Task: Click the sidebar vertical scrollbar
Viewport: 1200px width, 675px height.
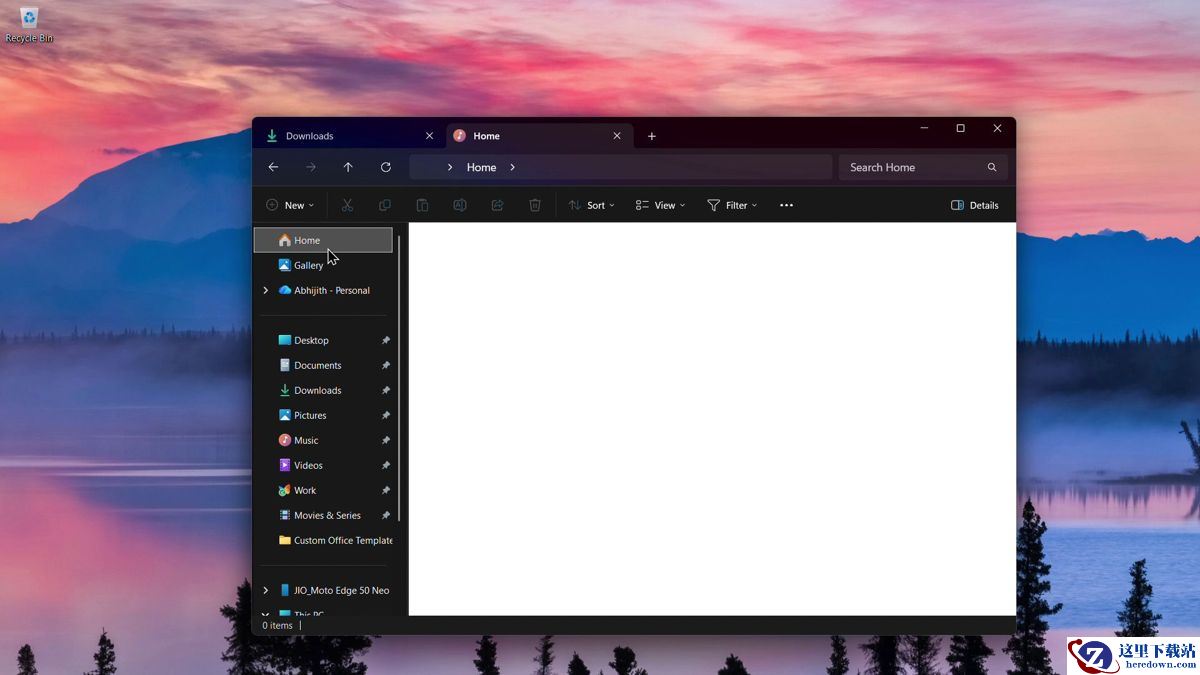Action: point(399,380)
